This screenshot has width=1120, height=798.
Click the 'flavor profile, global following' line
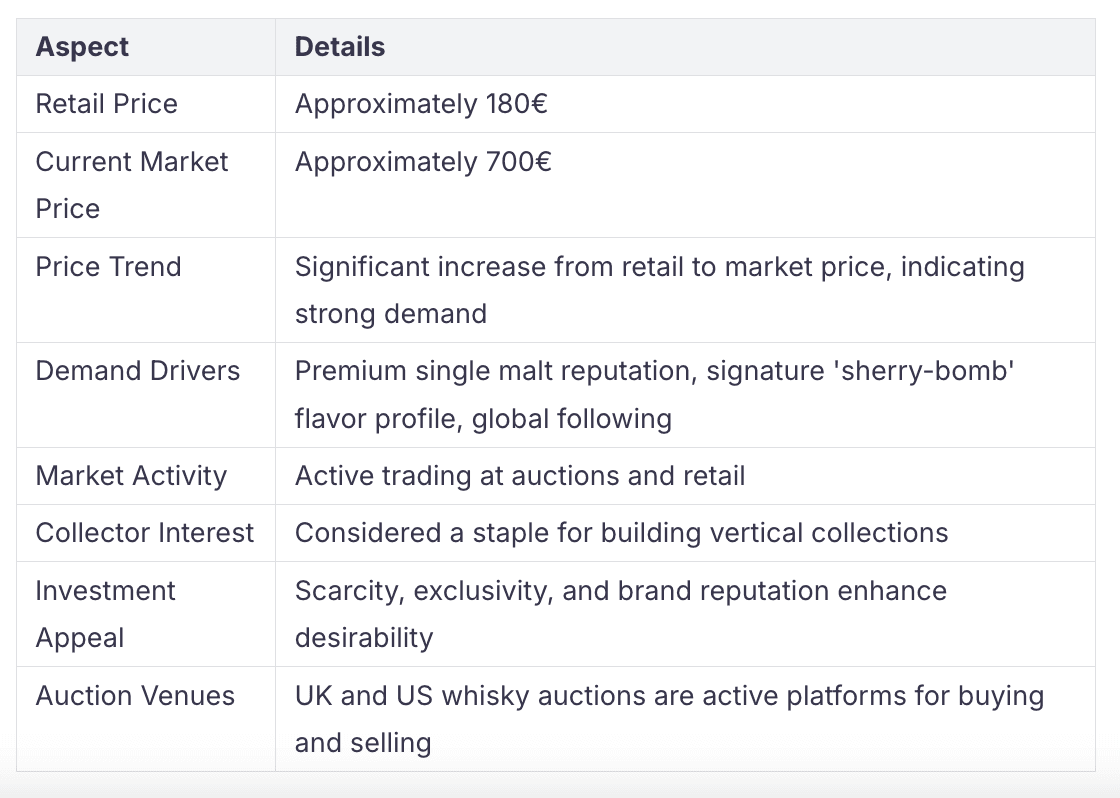click(484, 419)
